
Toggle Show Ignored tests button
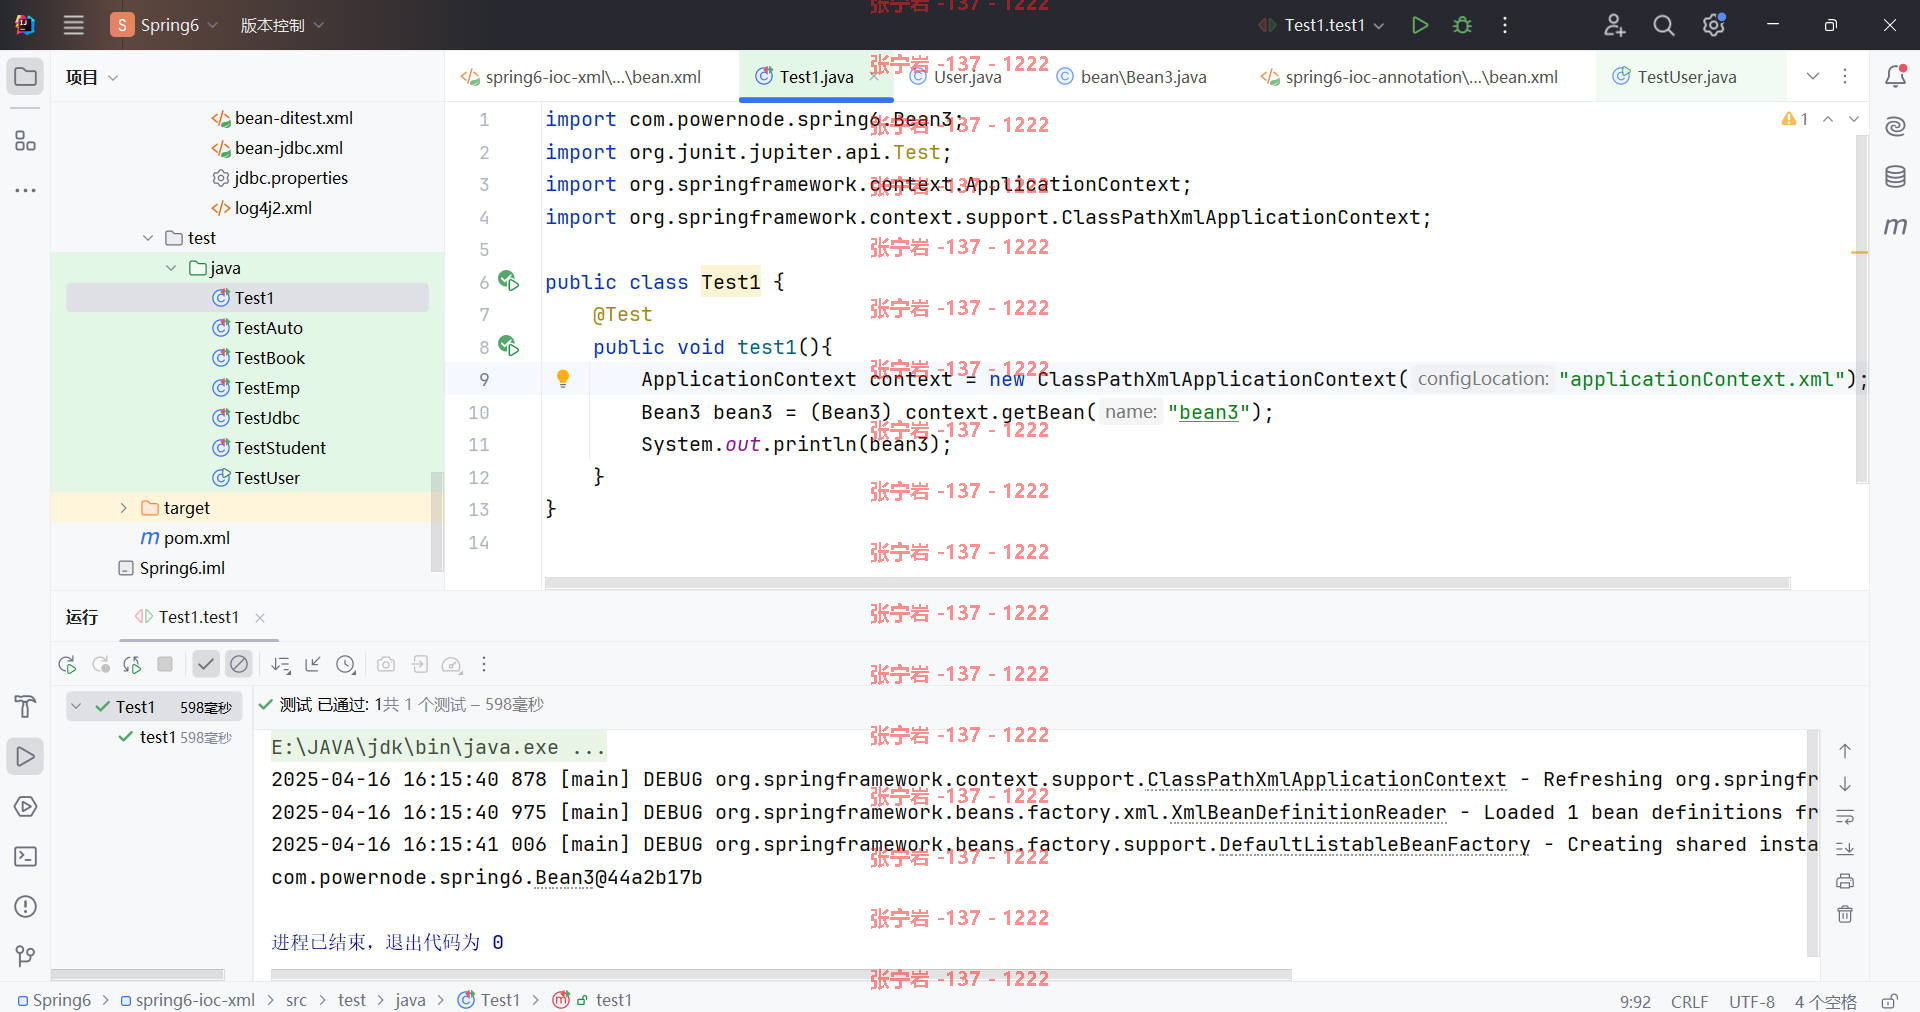pos(239,664)
